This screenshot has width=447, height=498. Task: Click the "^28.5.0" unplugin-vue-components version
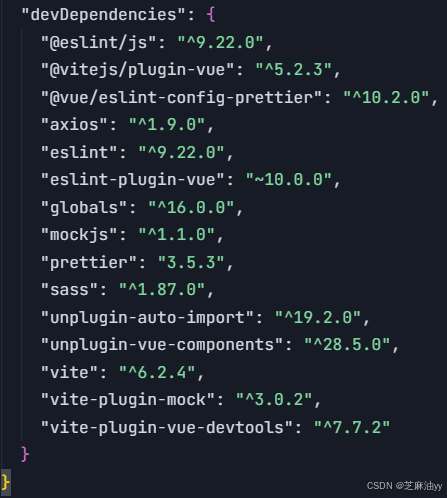(347, 345)
